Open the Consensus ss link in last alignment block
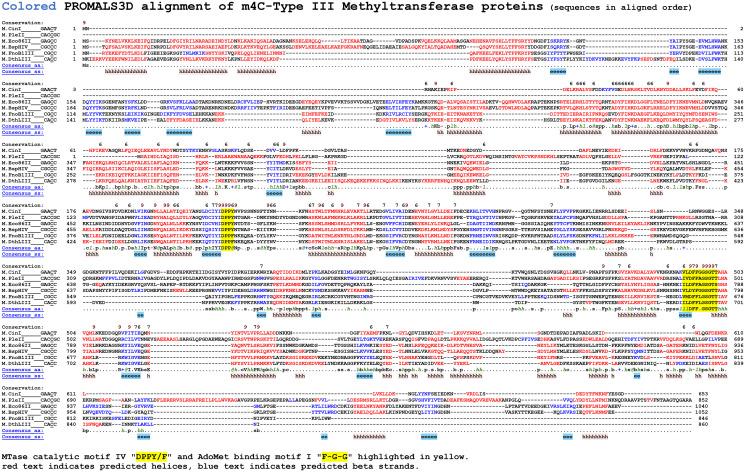Screen dimensions: 745x472 click(23, 437)
